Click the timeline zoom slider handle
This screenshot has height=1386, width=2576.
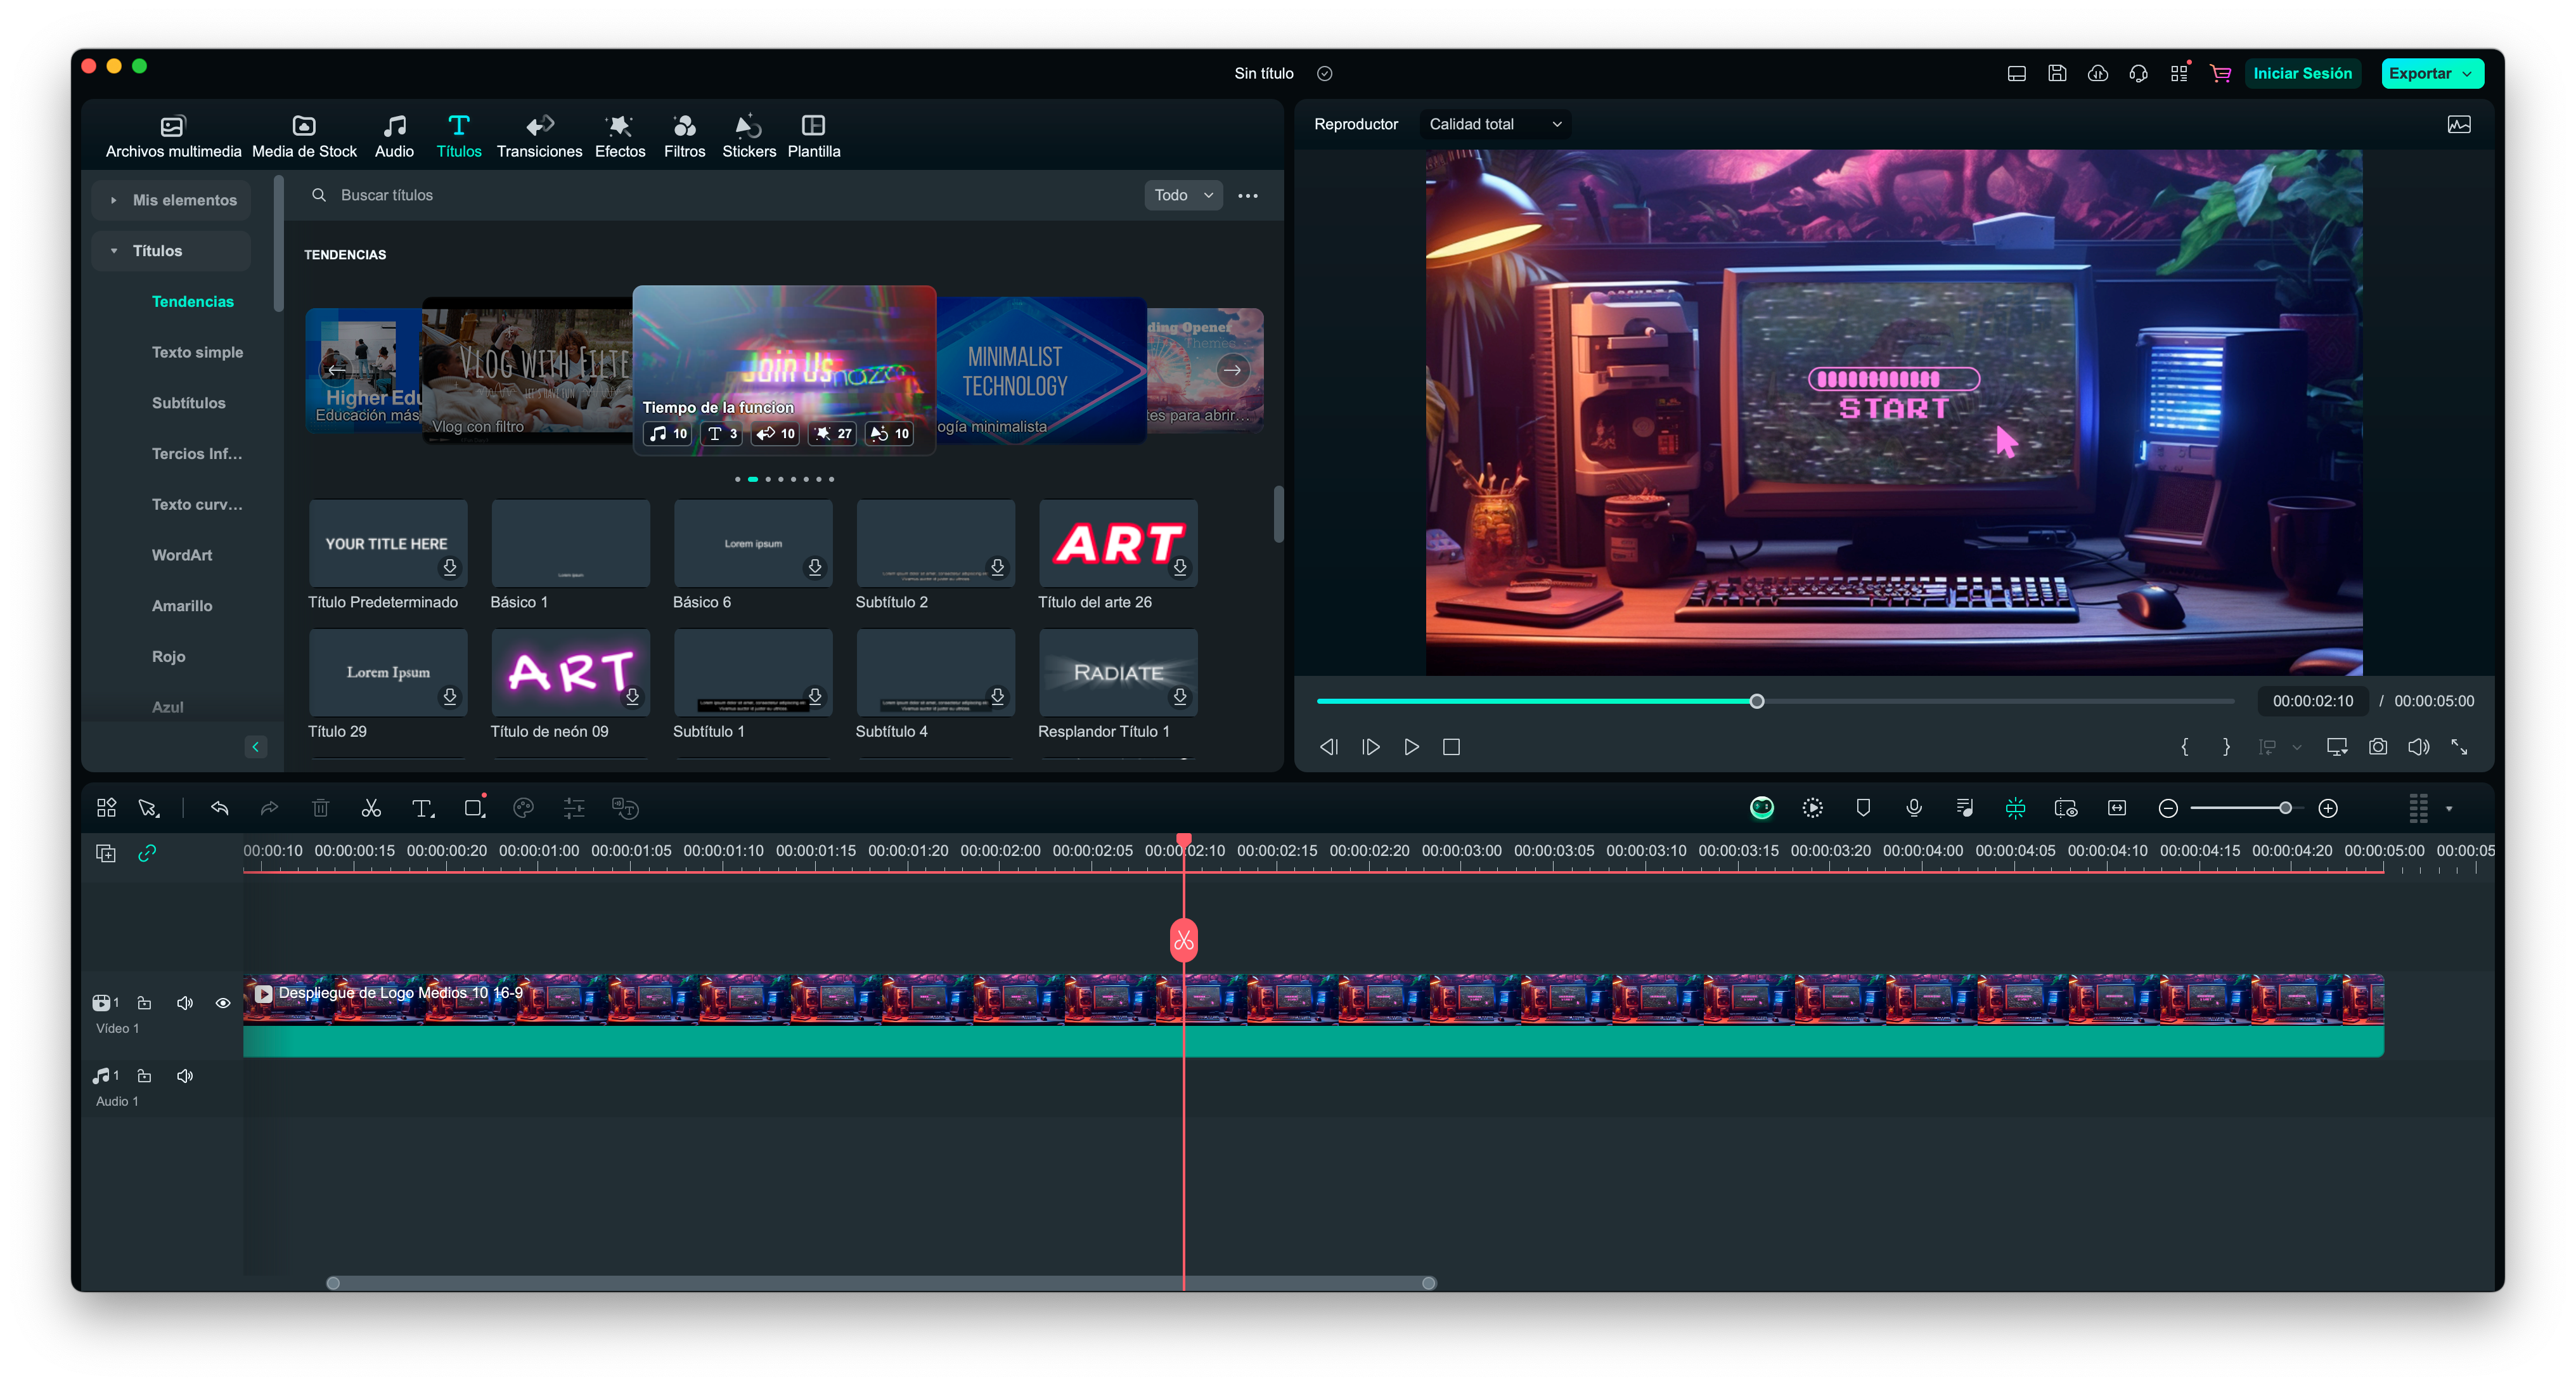(2285, 808)
